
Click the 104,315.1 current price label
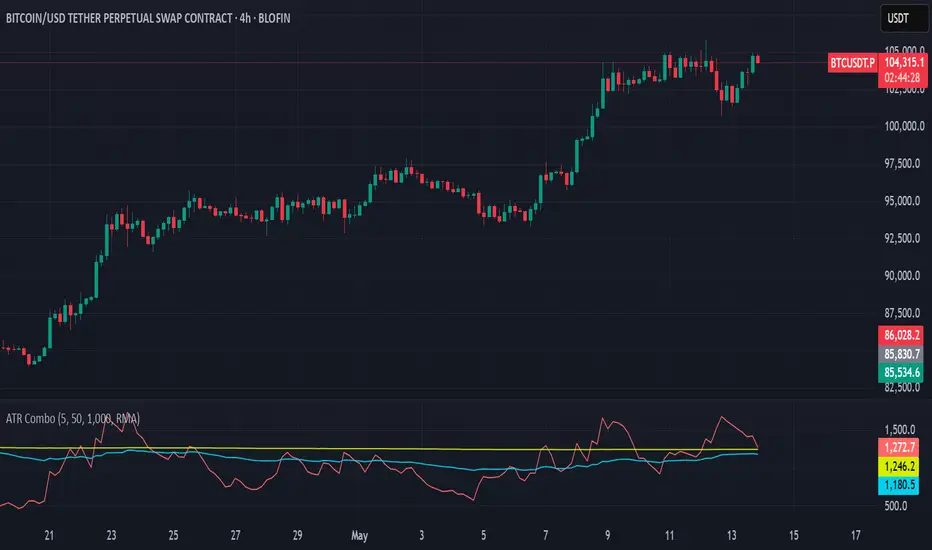coord(903,62)
